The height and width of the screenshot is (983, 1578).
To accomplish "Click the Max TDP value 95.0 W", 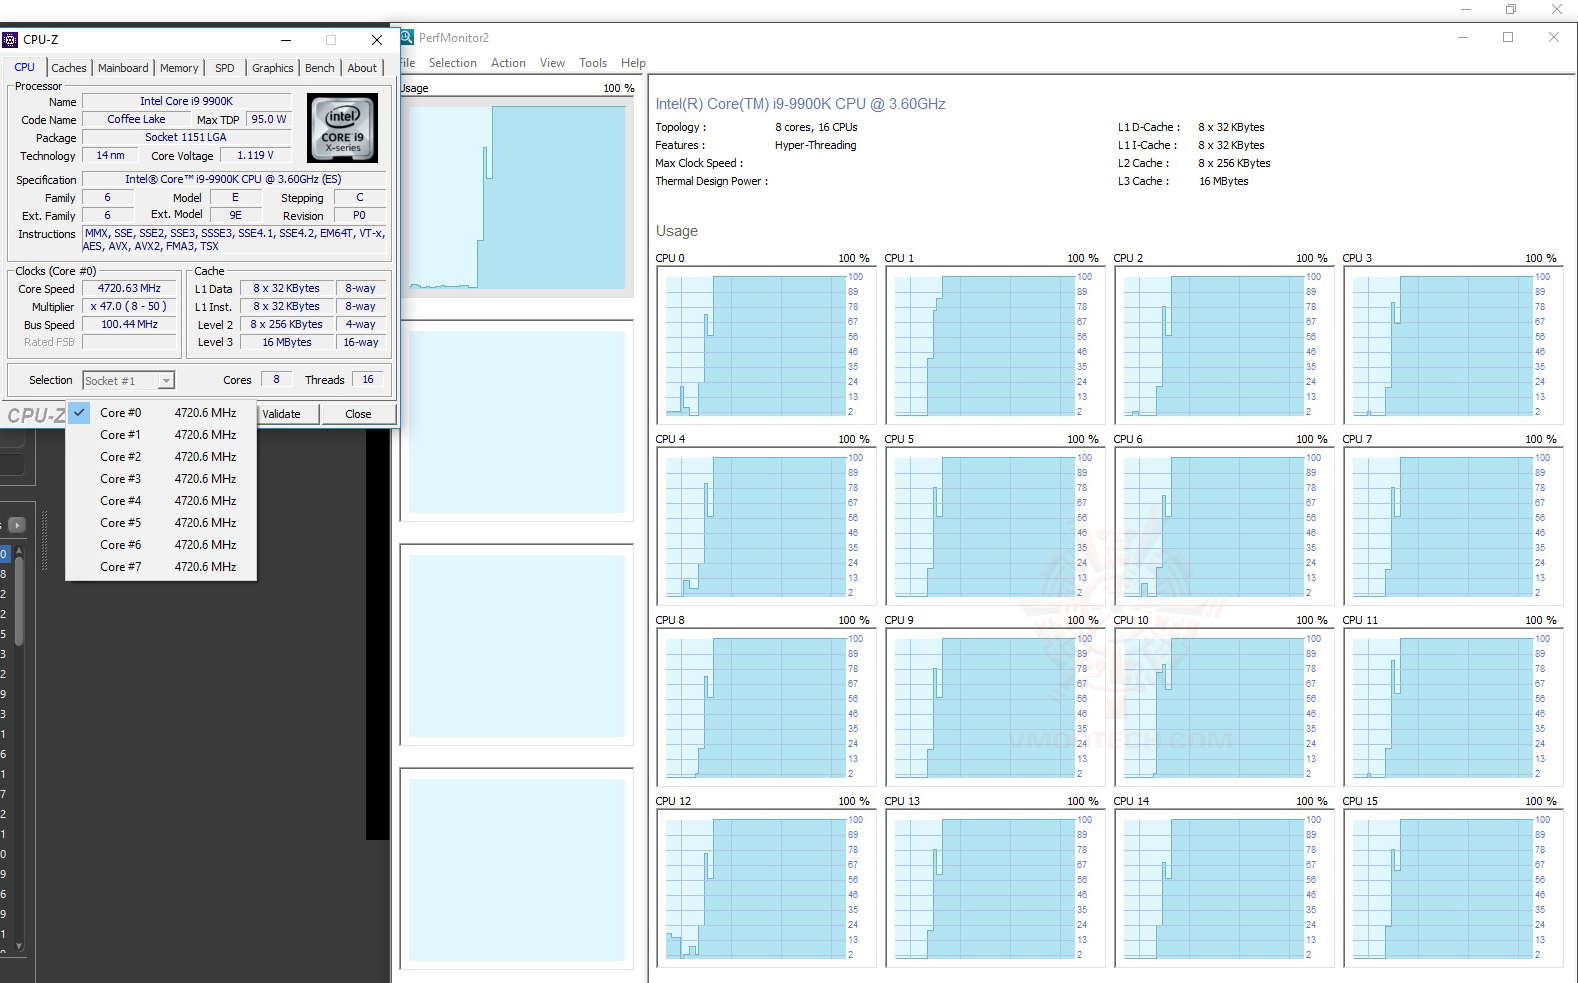I will 268,119.
